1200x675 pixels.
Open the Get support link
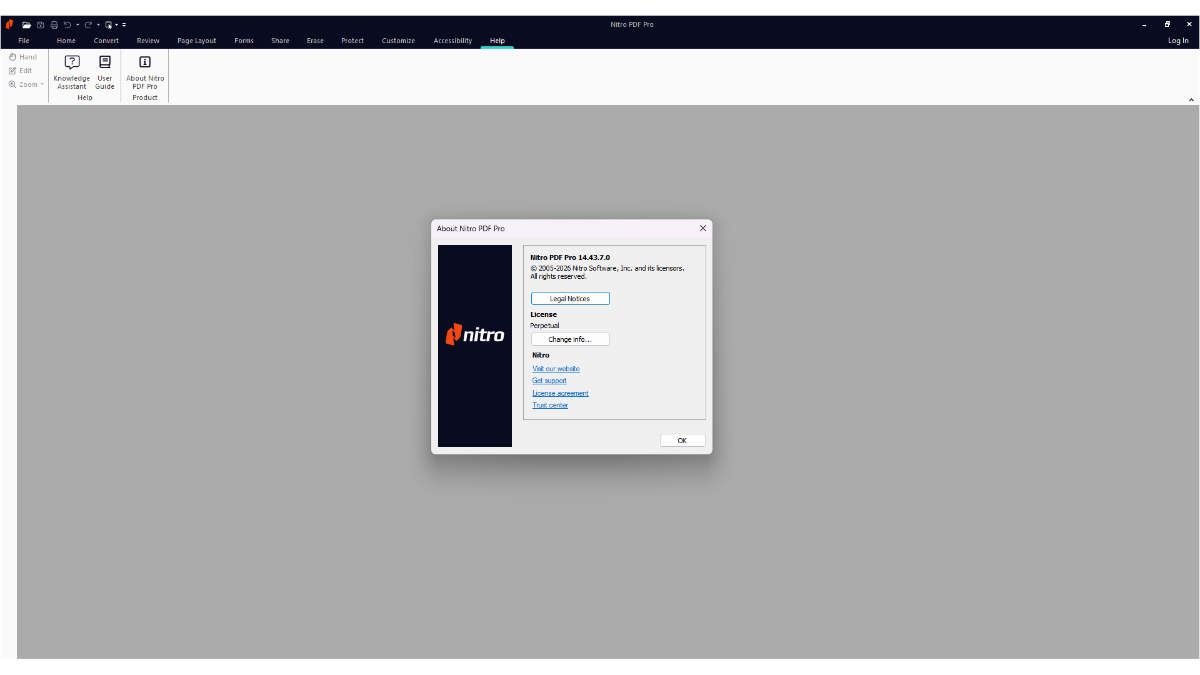pos(549,381)
